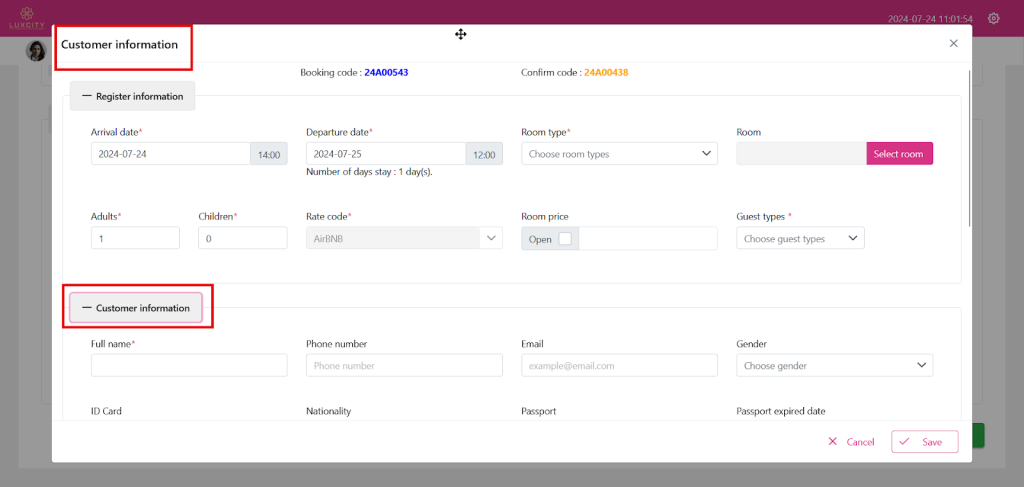1024x487 pixels.
Task: Click the Save button
Action: pos(924,441)
